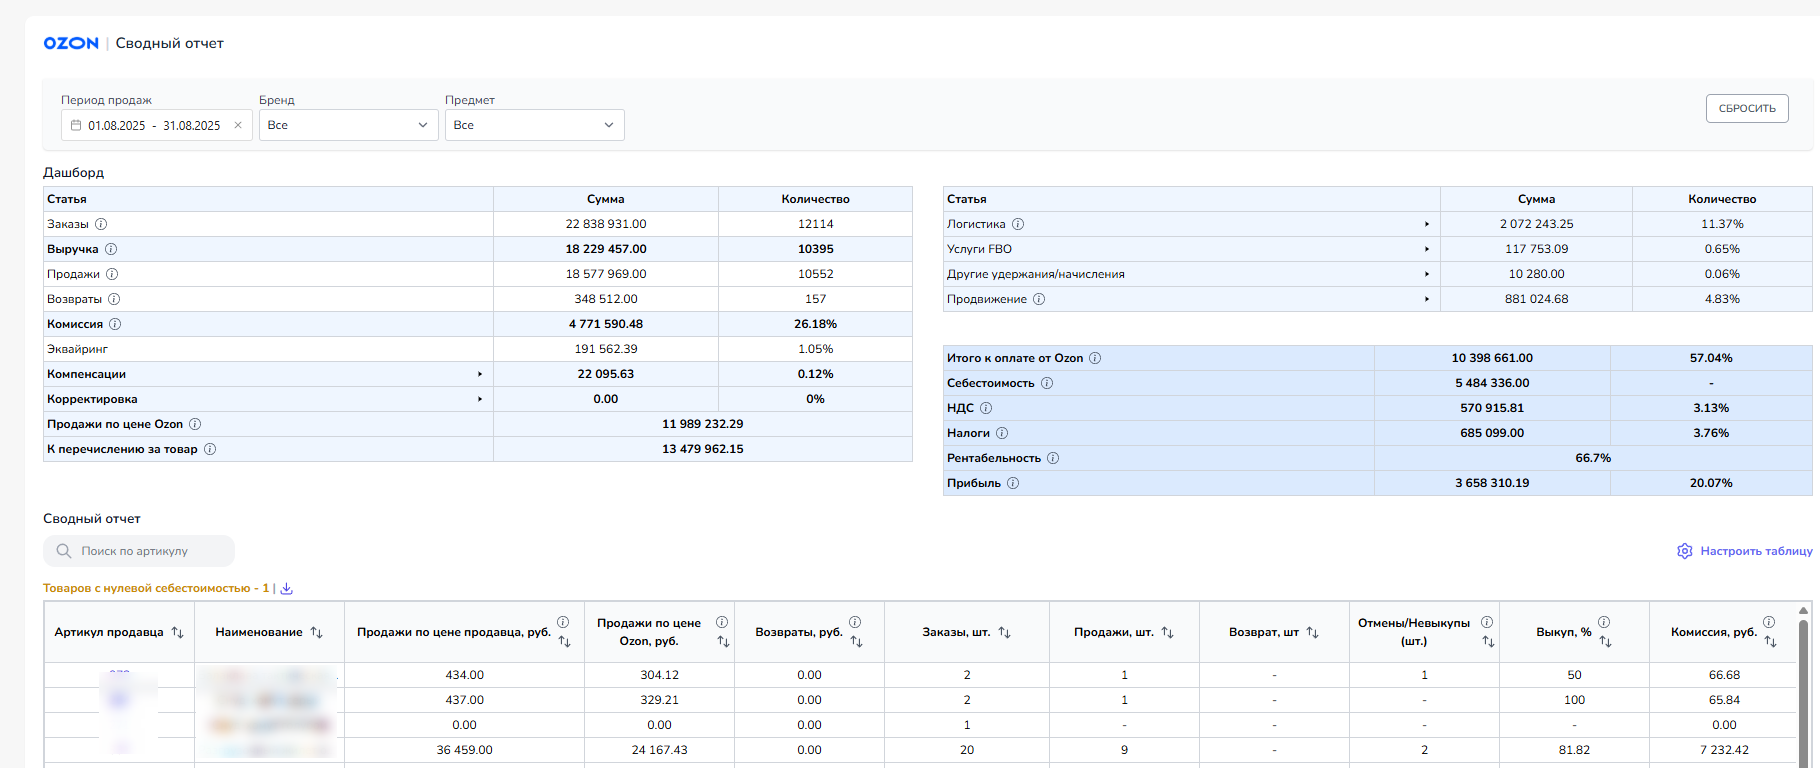Screen dimensions: 1820x768
Task: Open Настроить таблицу settings
Action: (x=1745, y=551)
